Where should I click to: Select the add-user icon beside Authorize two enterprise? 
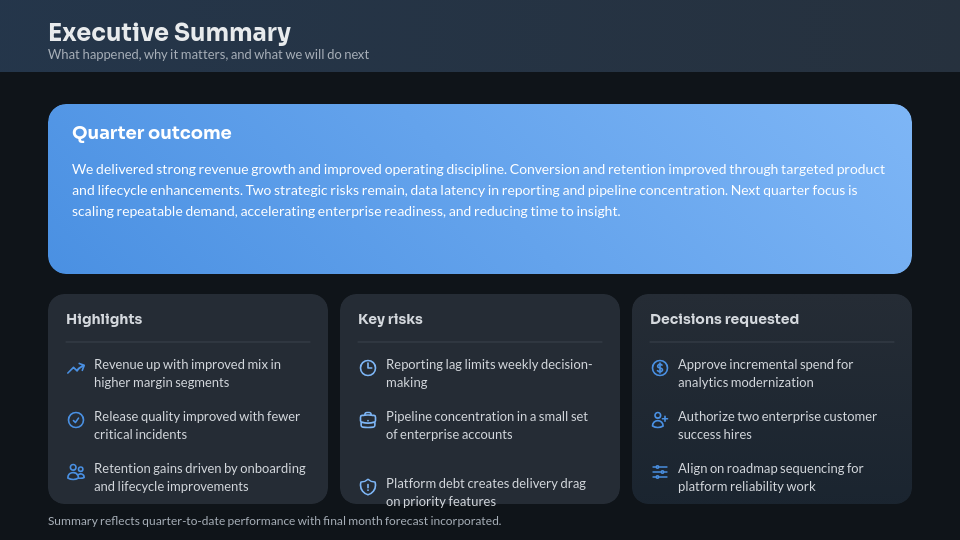(x=659, y=420)
